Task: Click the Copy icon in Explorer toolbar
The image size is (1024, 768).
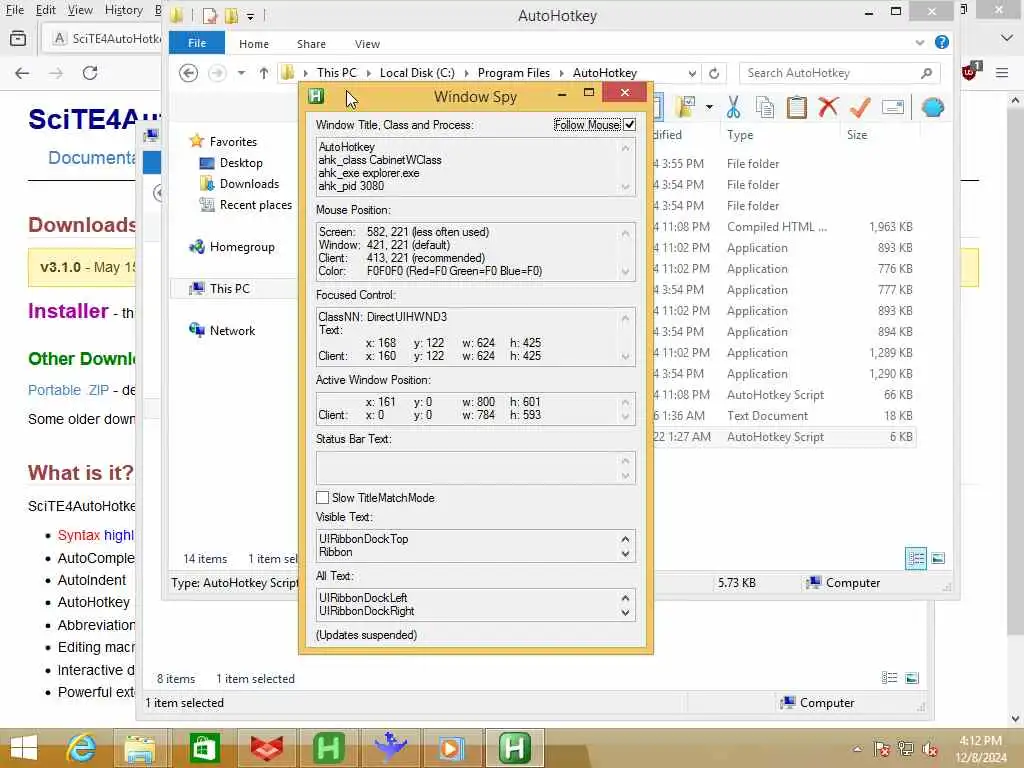Action: 765,107
